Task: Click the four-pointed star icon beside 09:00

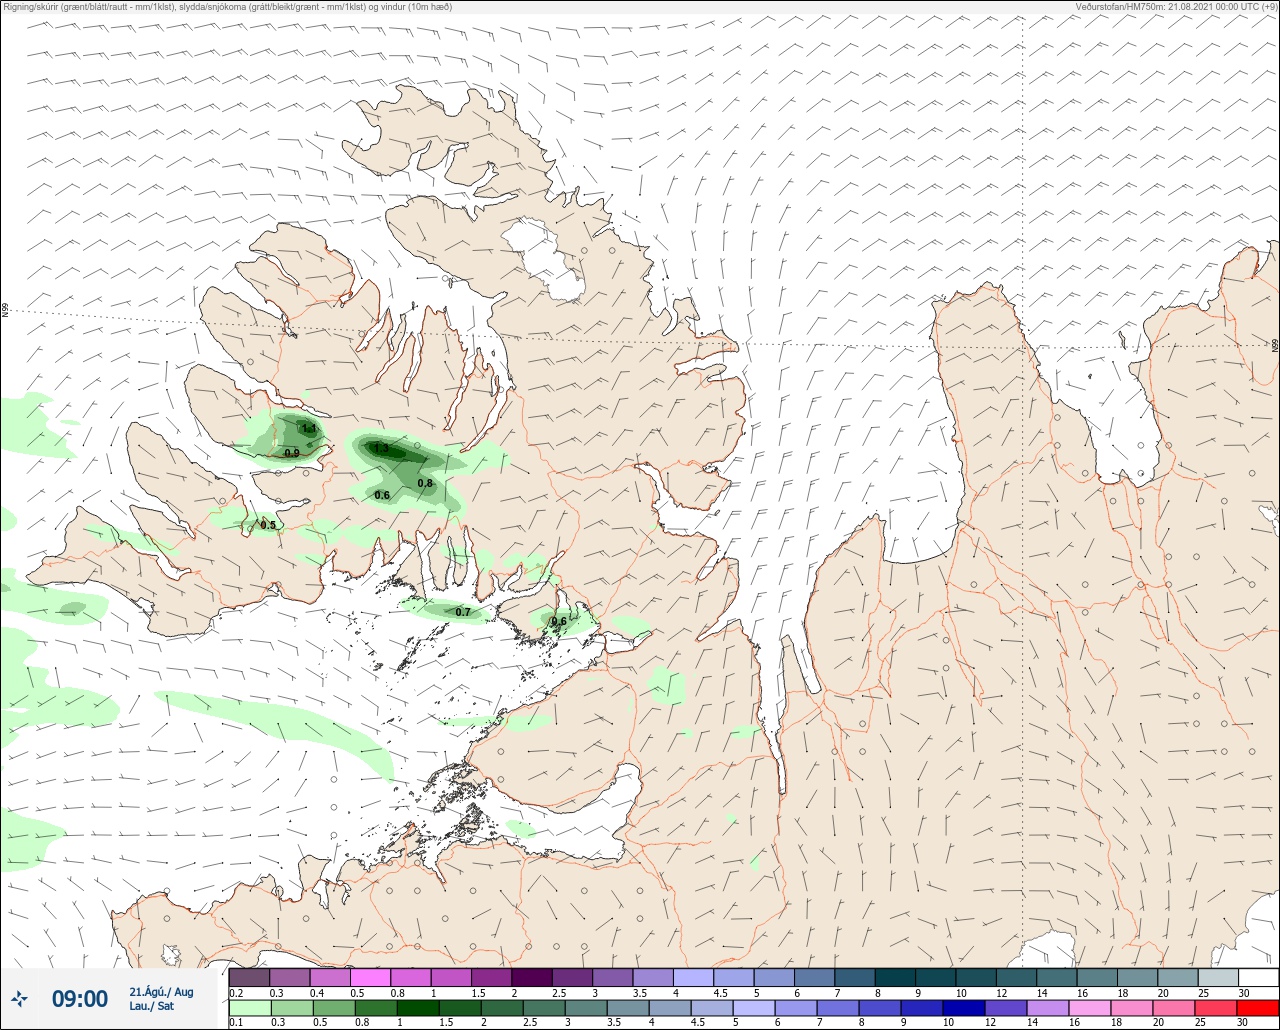Action: [19, 998]
